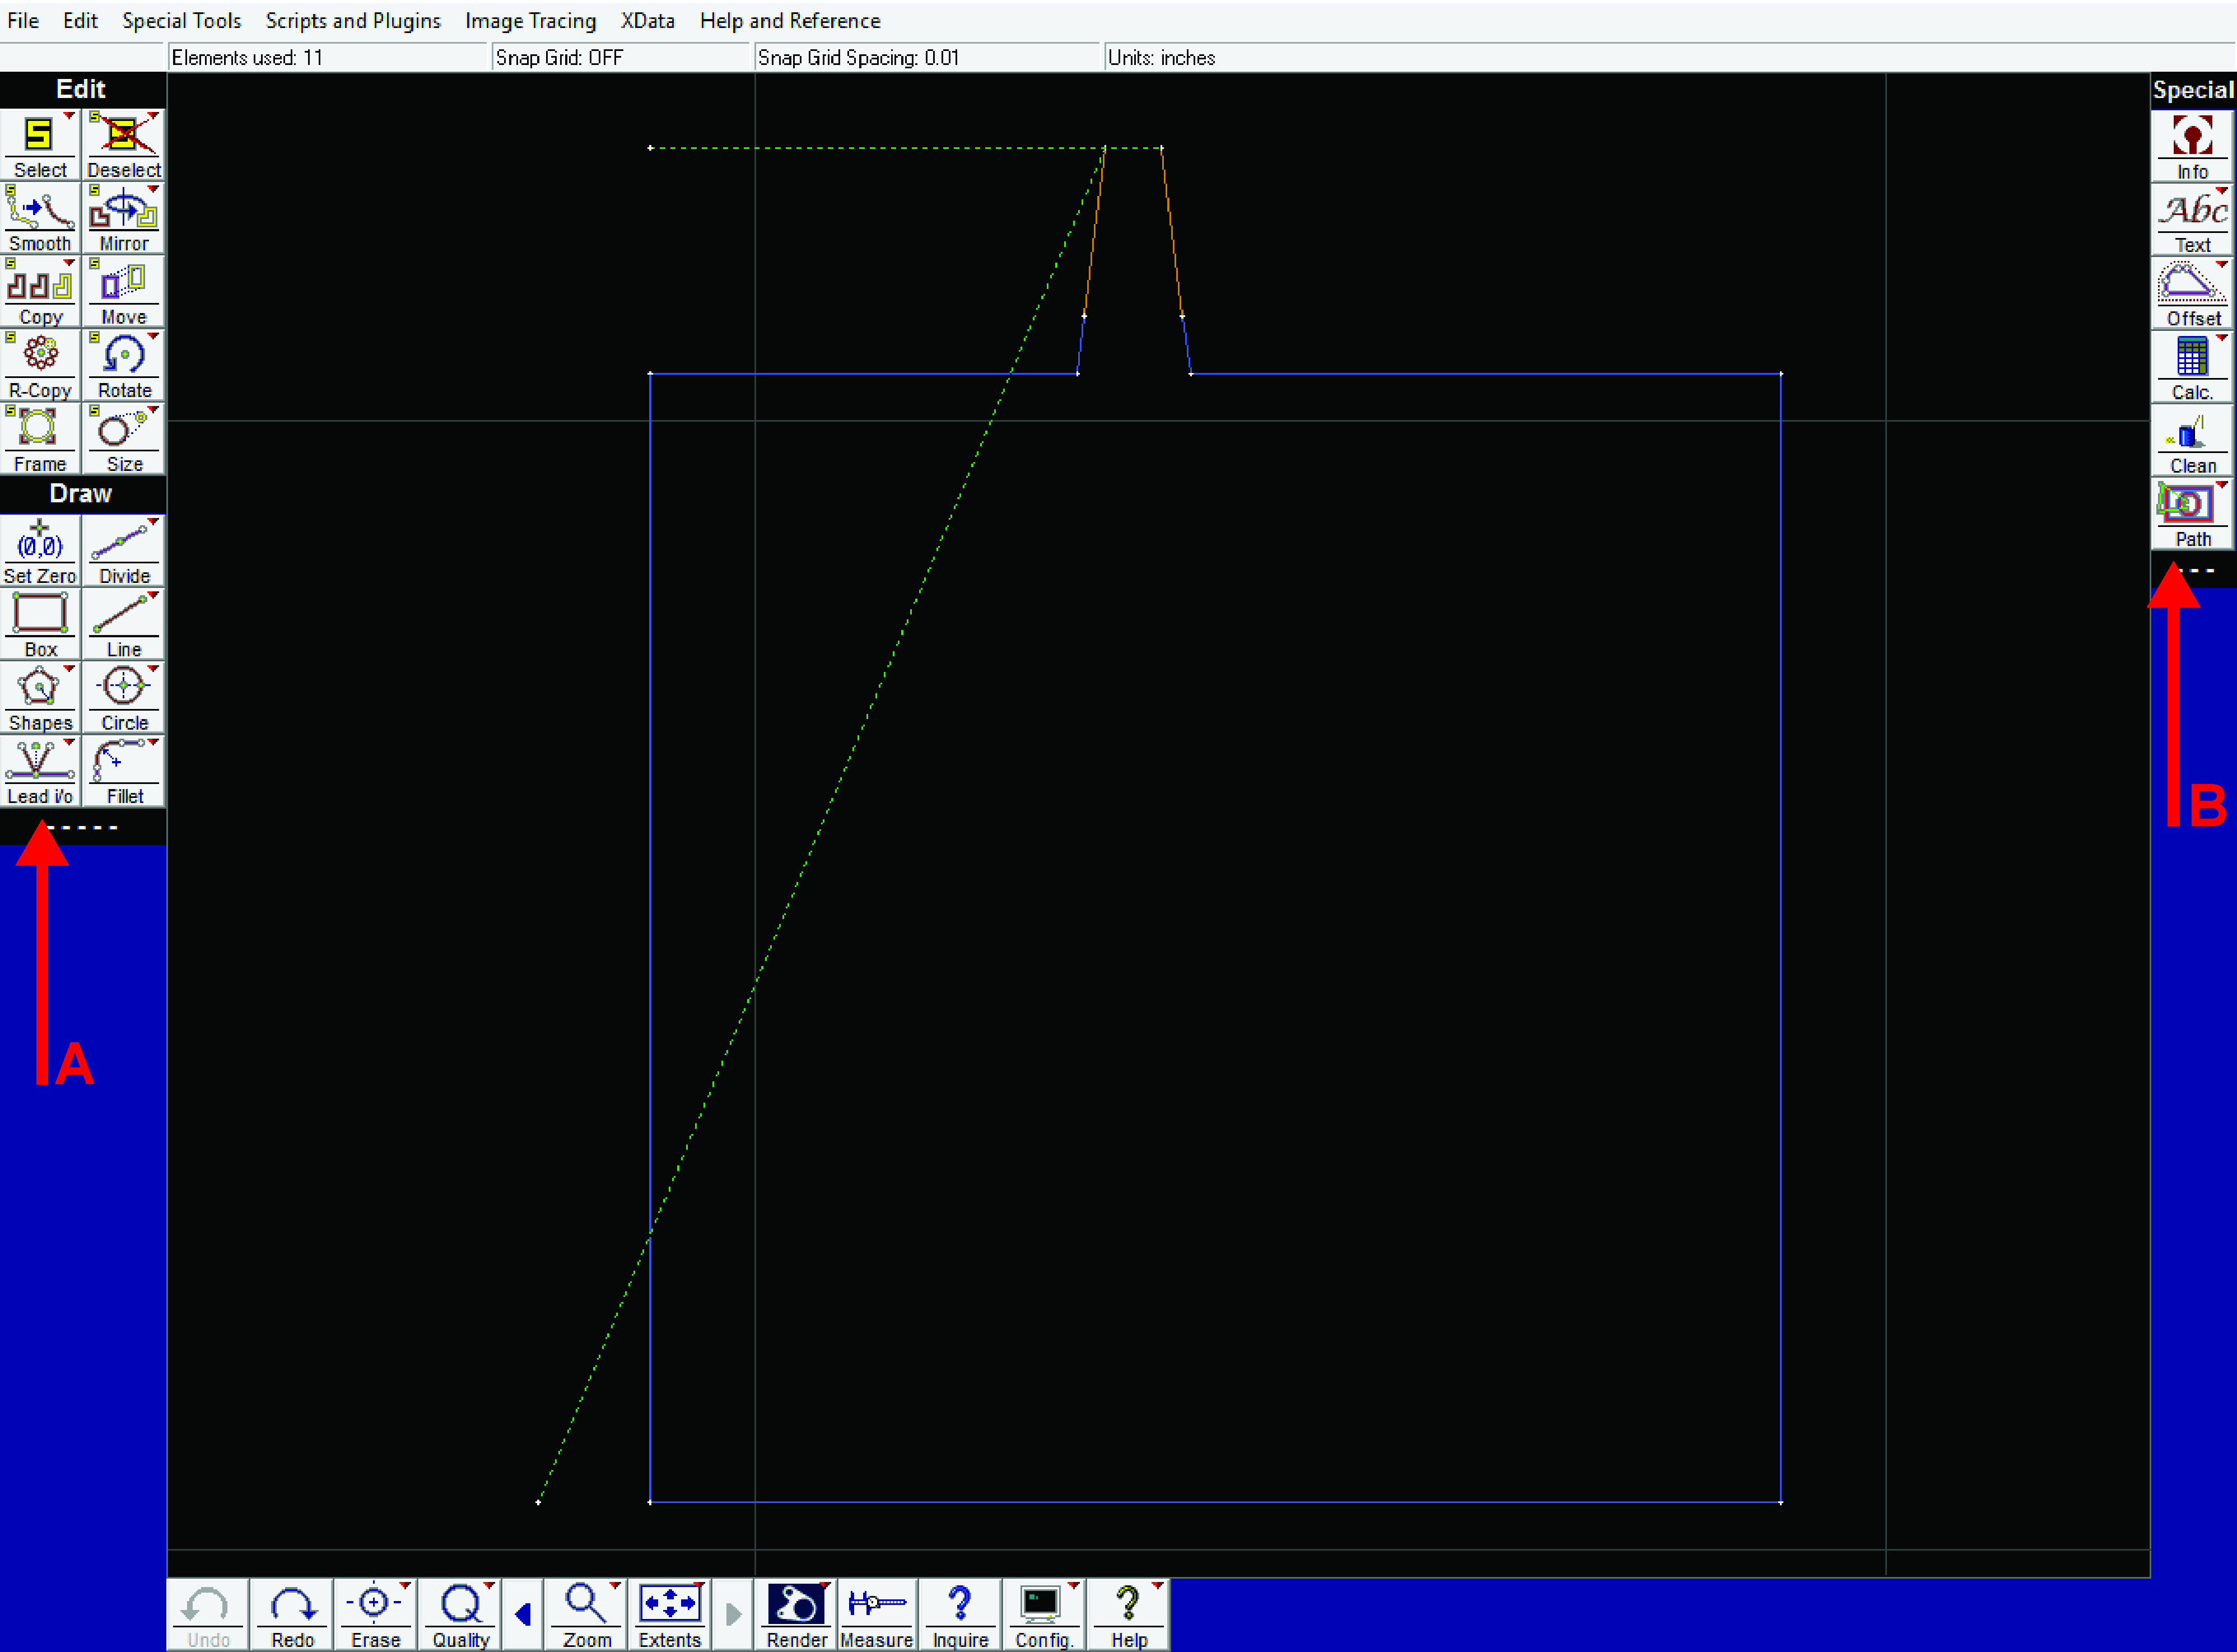Expand Special toolbar dashed handle
Viewport: 2237px width, 1652px height.
coord(2195,571)
